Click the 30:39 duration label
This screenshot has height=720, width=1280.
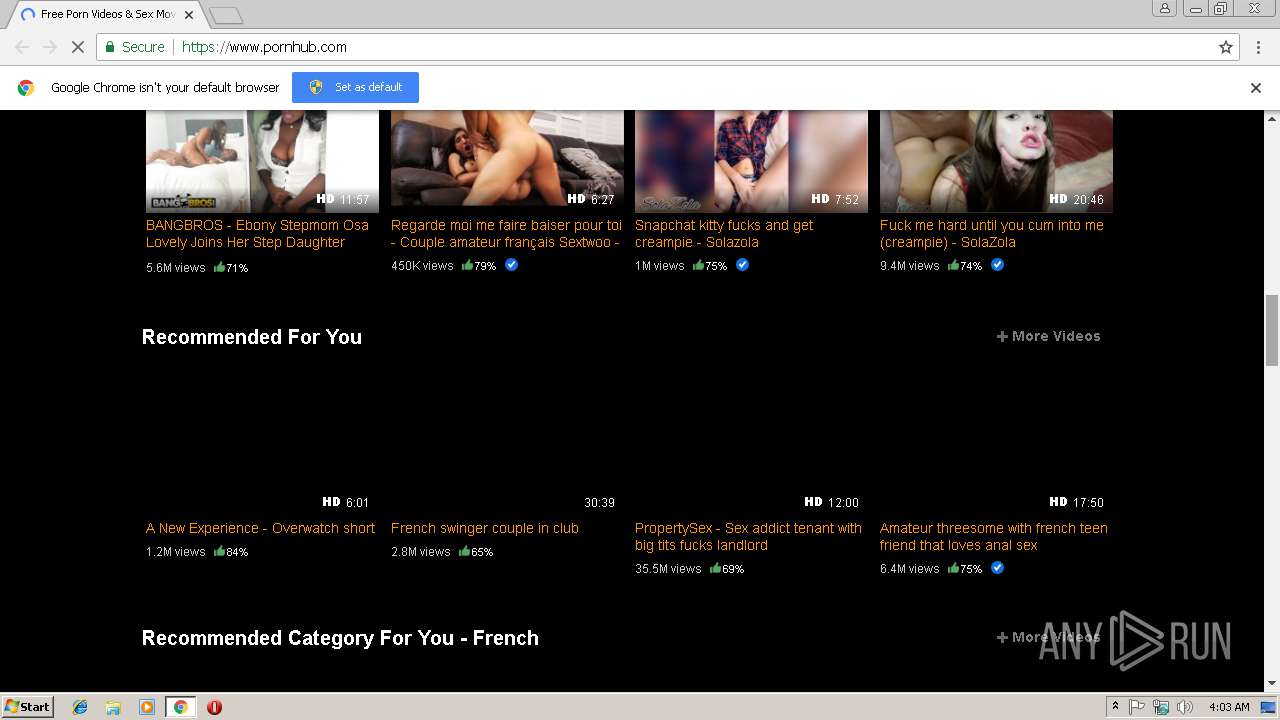click(599, 503)
